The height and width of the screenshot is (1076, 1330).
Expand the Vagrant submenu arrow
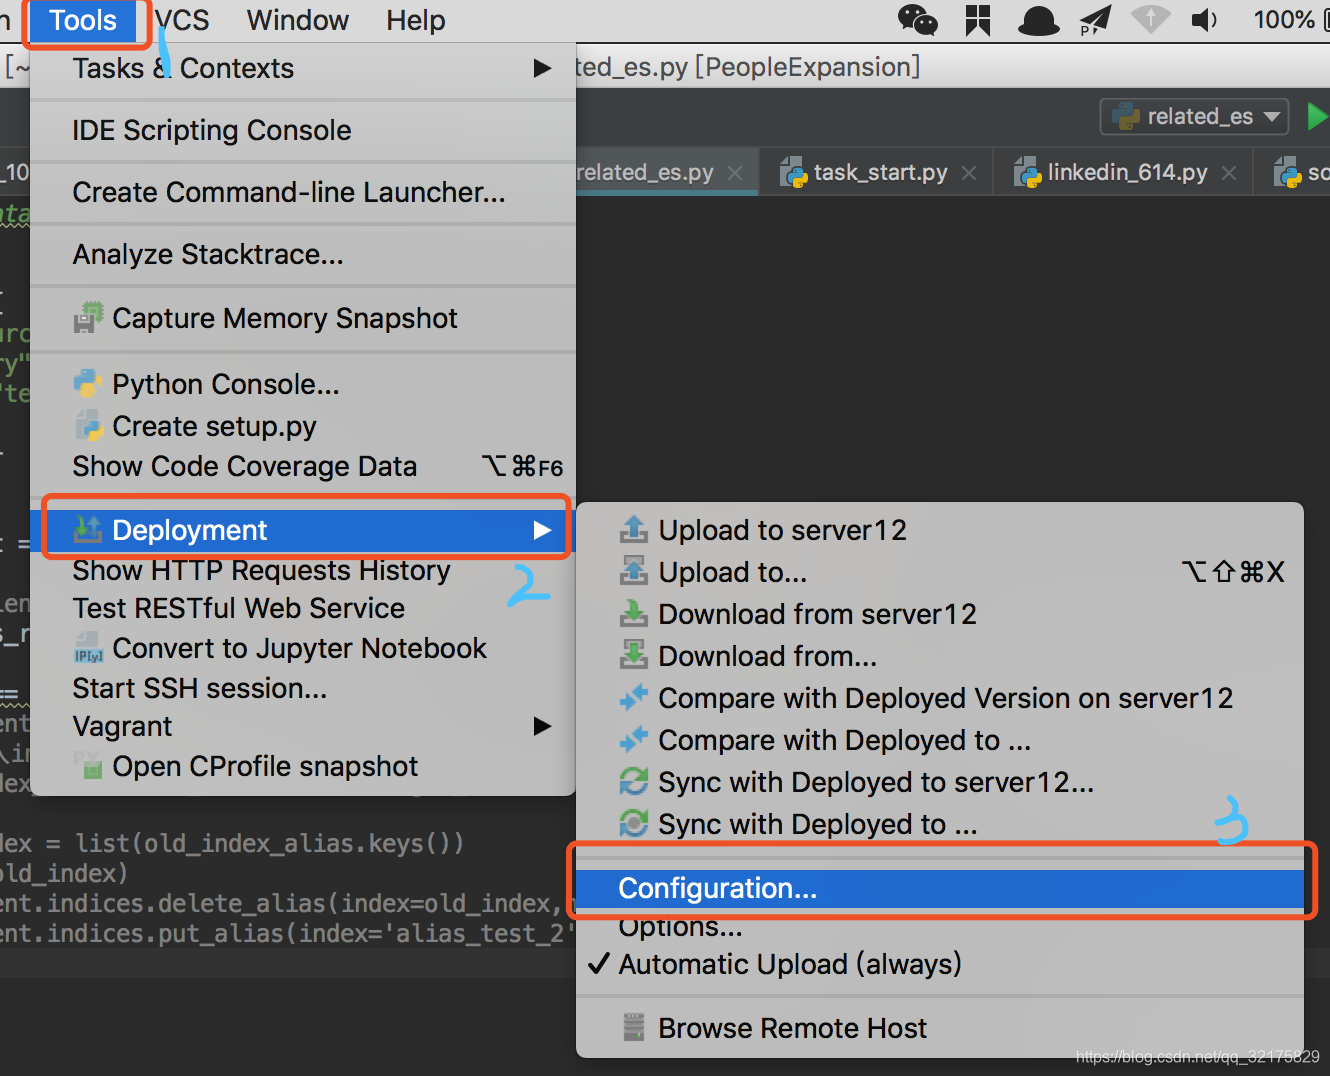point(542,726)
